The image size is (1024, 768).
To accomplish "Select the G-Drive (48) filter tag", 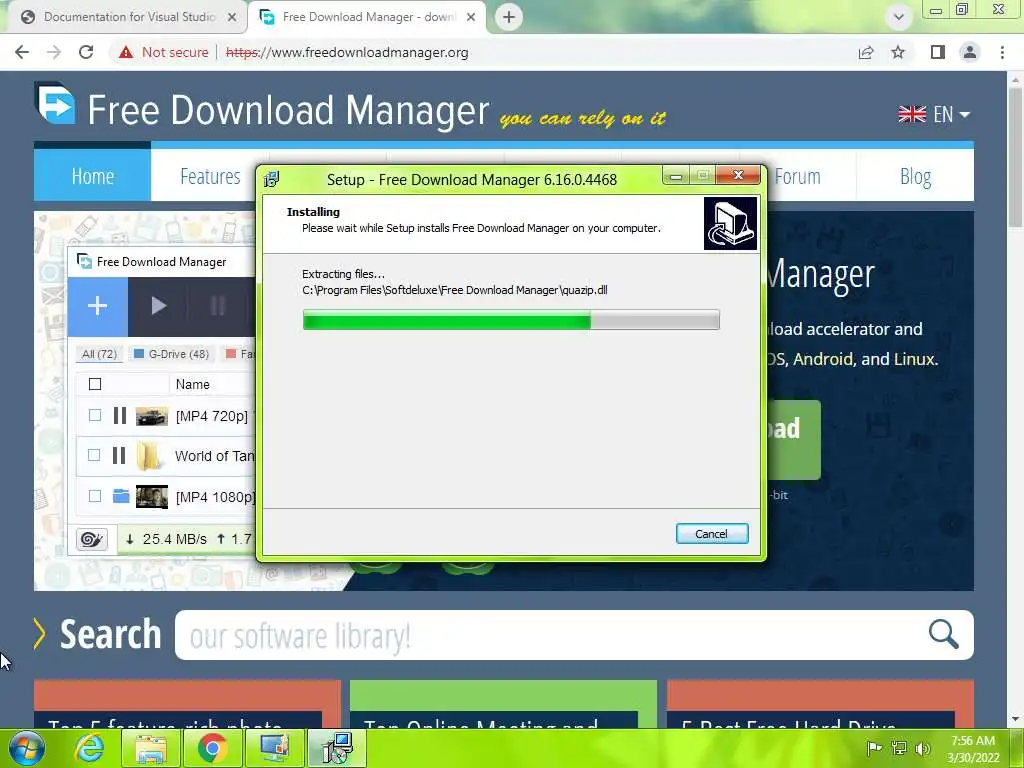I will coord(172,354).
